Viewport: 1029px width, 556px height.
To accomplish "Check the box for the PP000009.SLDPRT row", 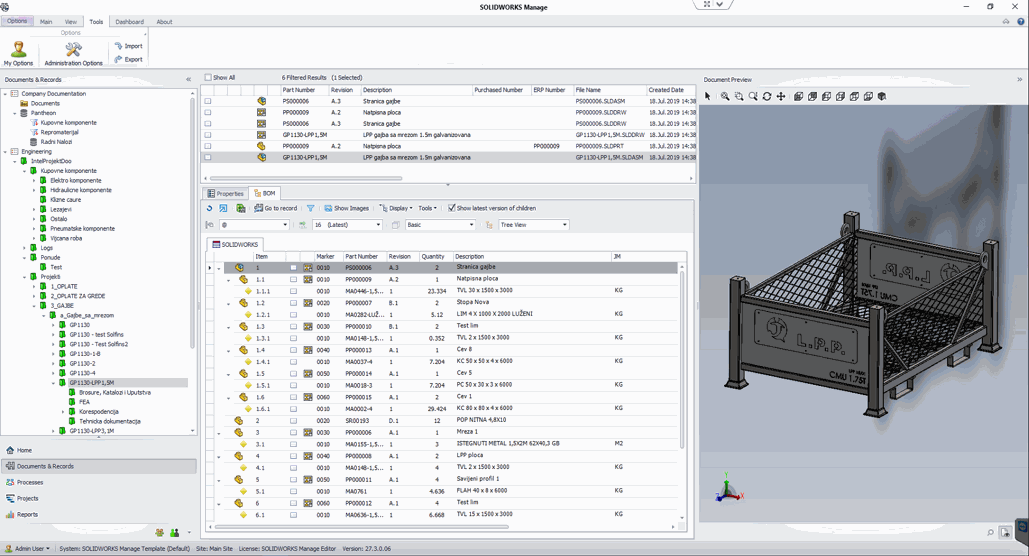I will (x=208, y=146).
